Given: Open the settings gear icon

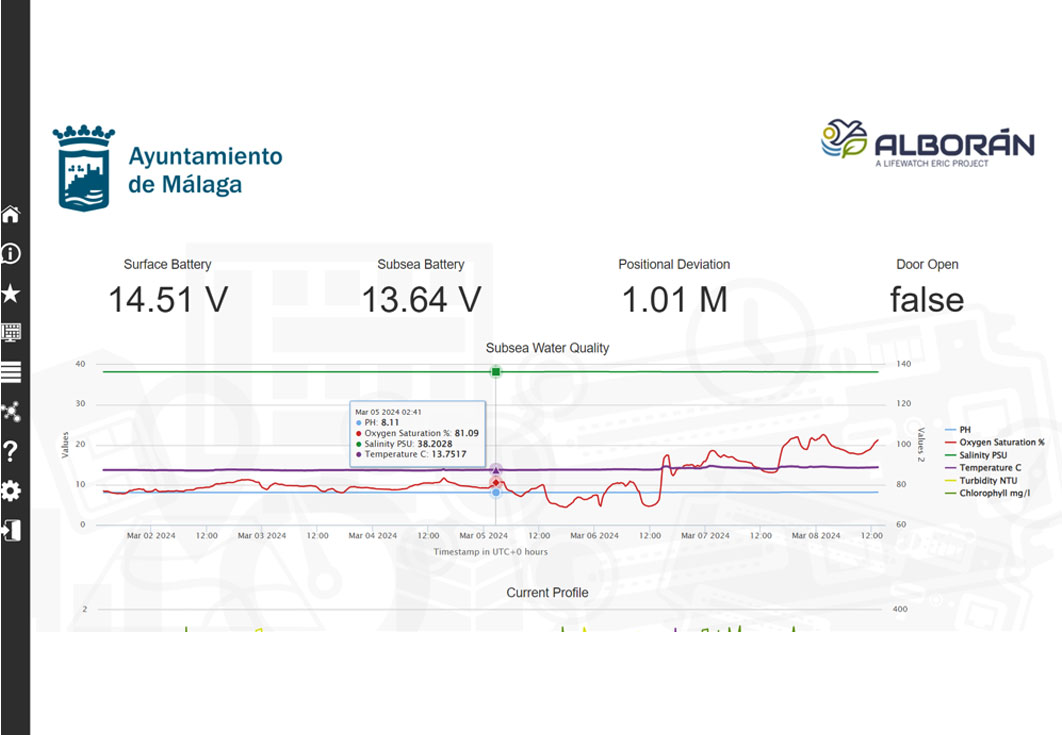Looking at the screenshot, I should [x=11, y=491].
